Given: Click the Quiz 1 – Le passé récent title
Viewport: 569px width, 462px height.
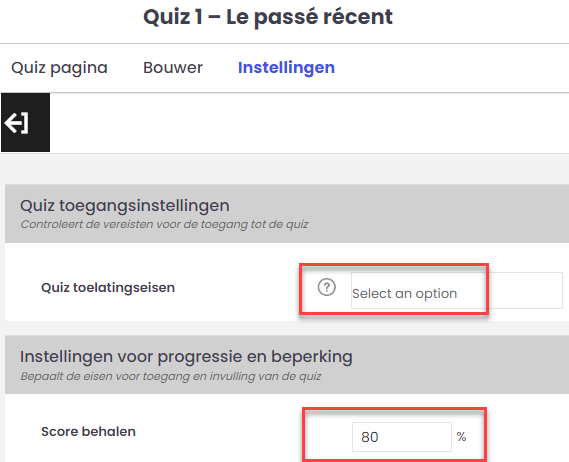Looking at the screenshot, I should (268, 17).
